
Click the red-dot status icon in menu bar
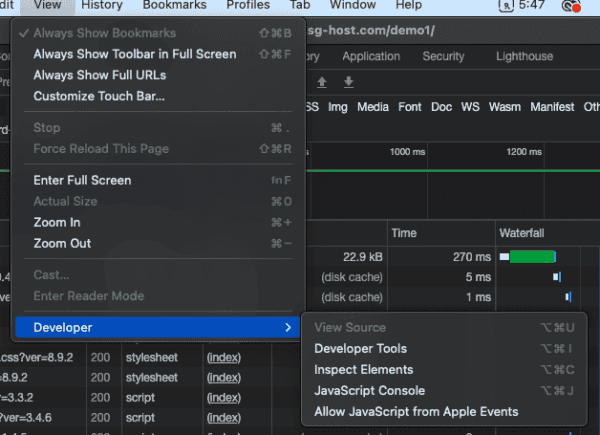pos(571,6)
